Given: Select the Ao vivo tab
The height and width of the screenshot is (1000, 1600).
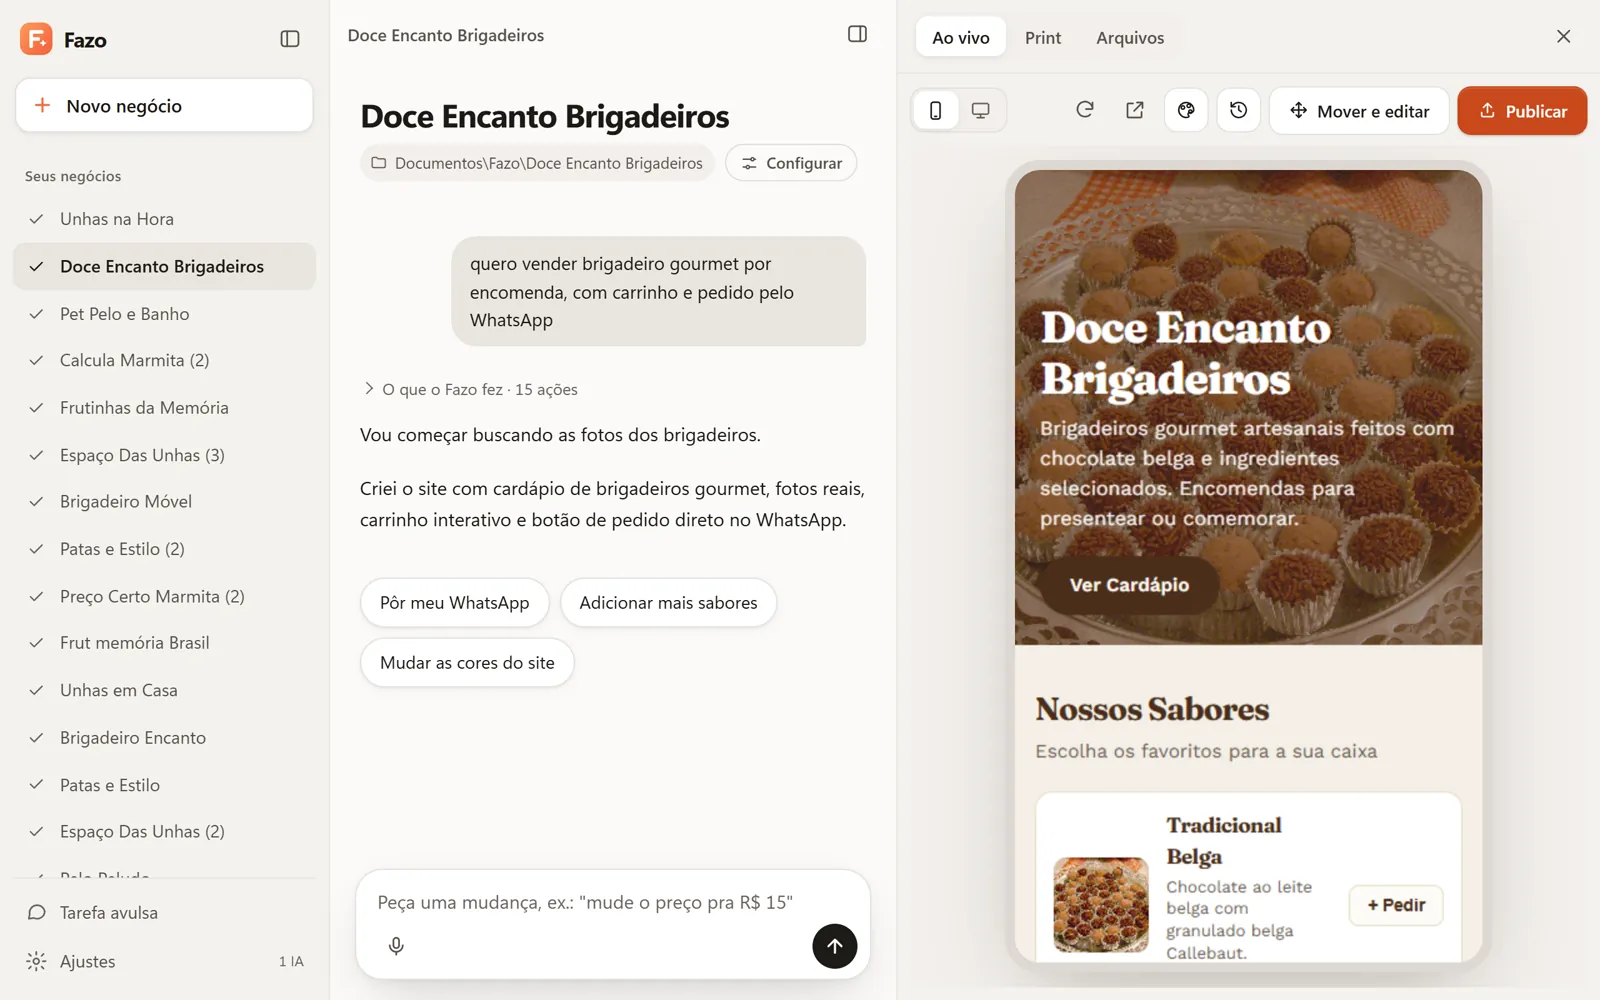Looking at the screenshot, I should 961,38.
